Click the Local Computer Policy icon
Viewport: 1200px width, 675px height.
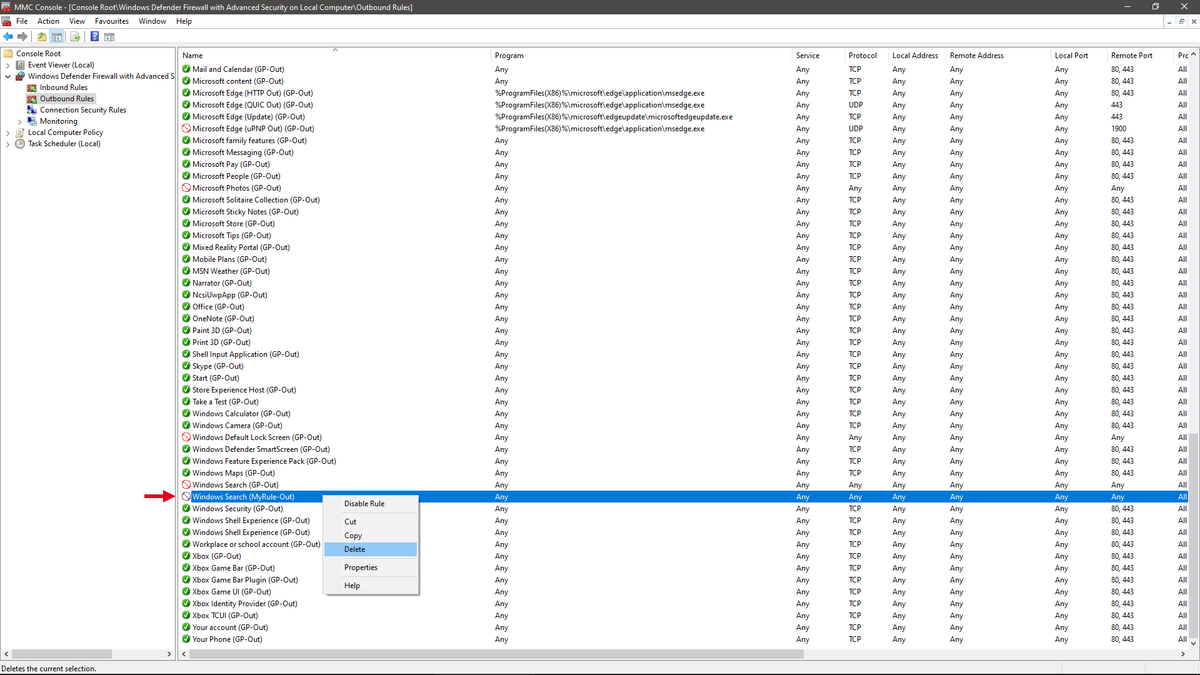20,133
